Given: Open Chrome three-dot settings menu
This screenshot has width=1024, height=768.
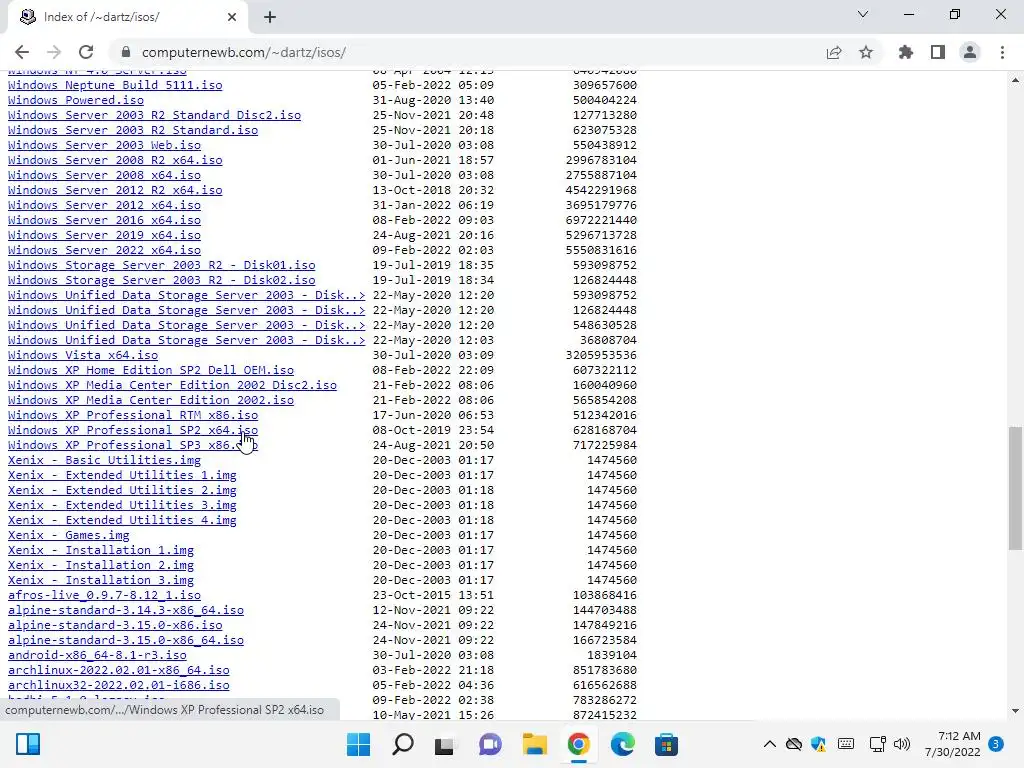Looking at the screenshot, I should pos(1002,52).
